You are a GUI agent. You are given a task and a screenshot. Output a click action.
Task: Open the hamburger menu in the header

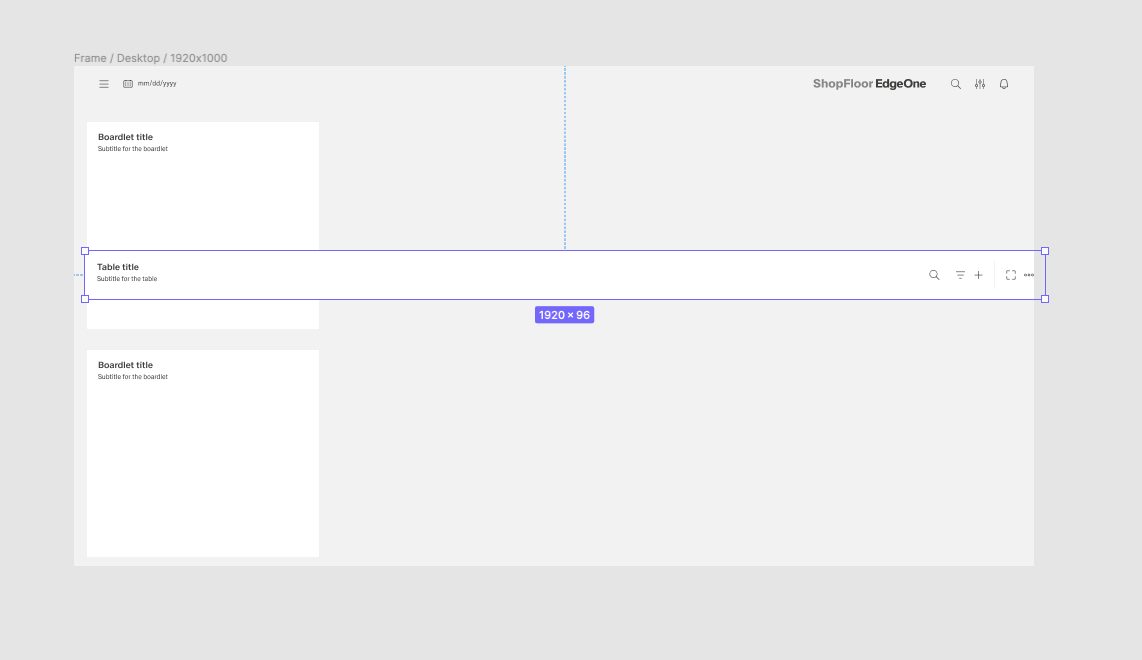pos(104,84)
